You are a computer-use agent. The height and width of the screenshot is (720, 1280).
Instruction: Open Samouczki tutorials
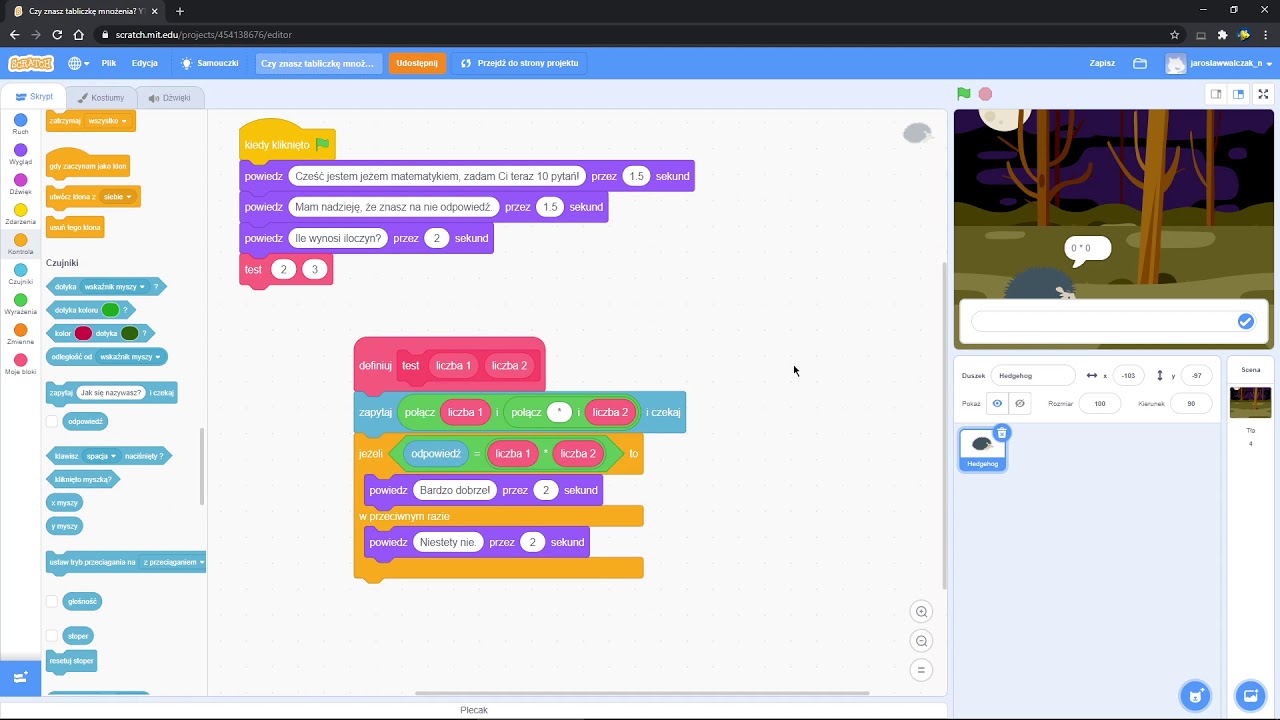point(210,63)
